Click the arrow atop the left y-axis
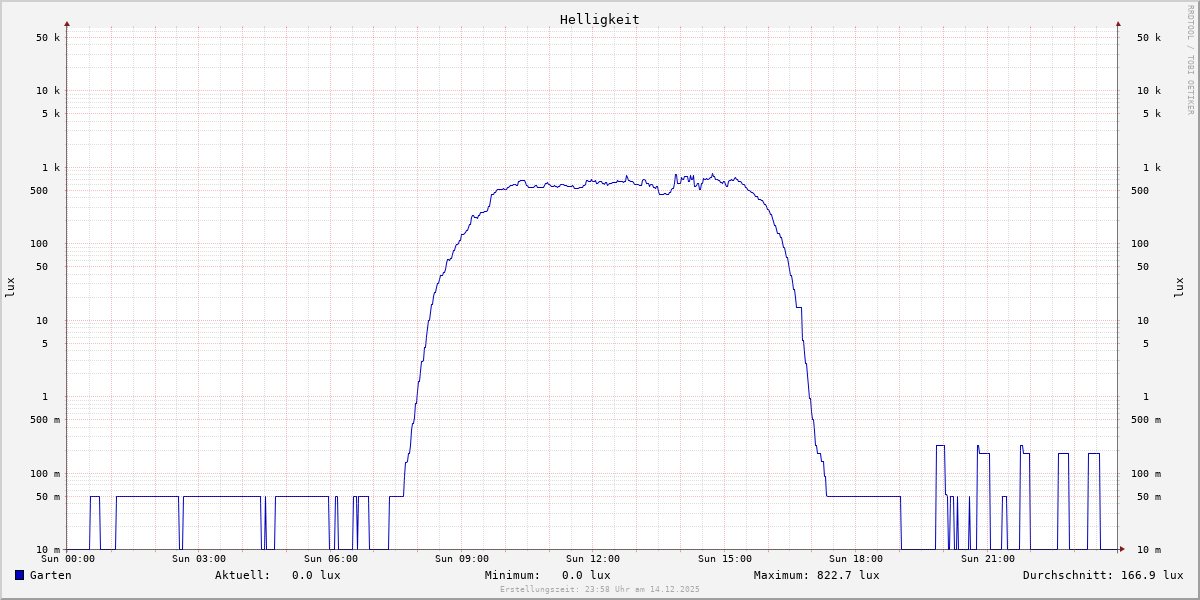Viewport: 1200px width, 600px height. 67,23
